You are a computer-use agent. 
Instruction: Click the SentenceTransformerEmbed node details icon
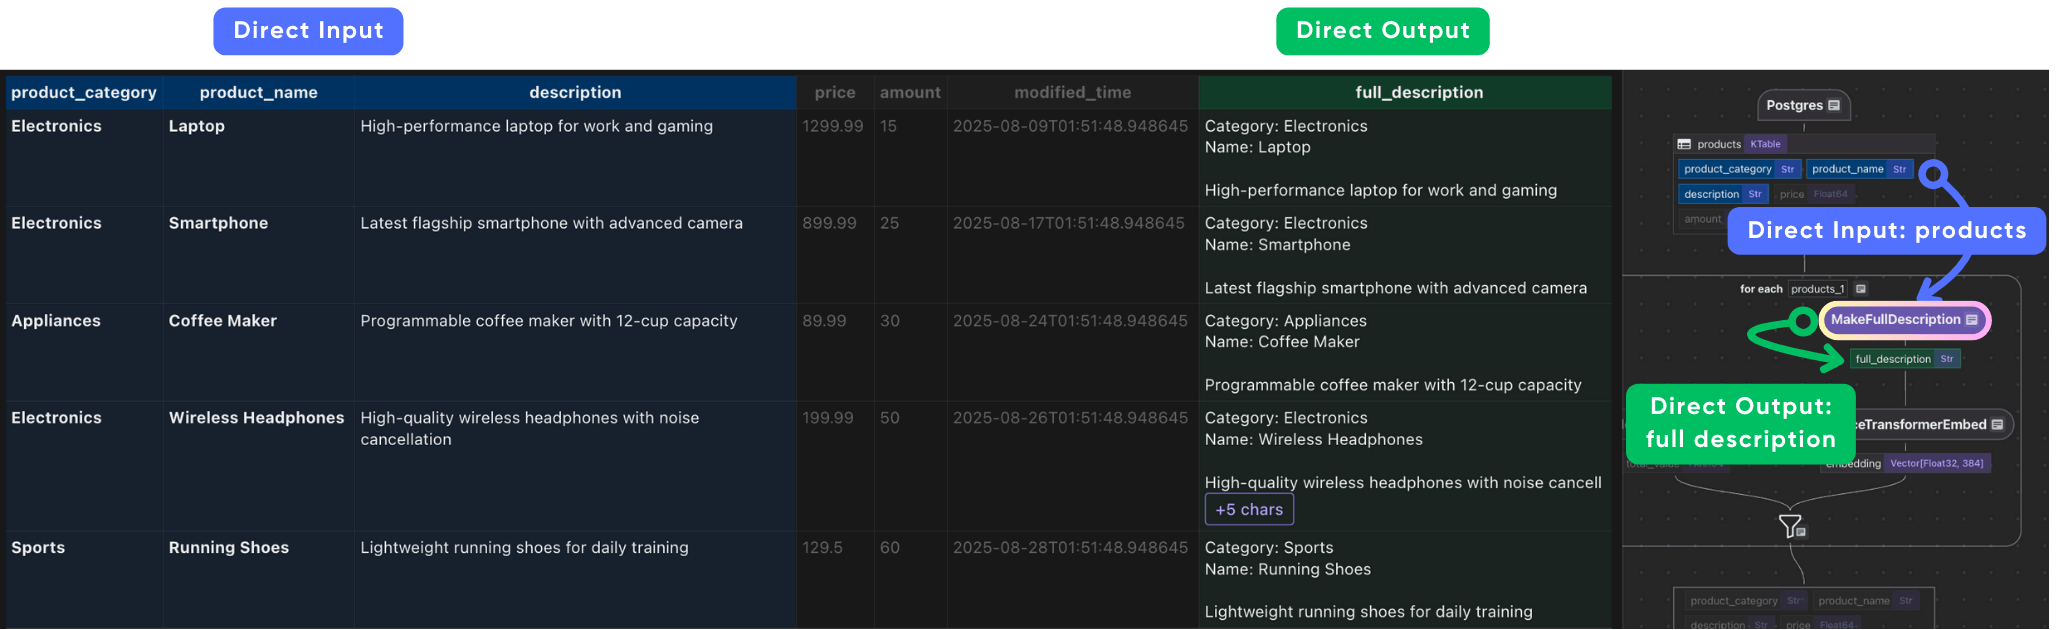(x=1996, y=425)
